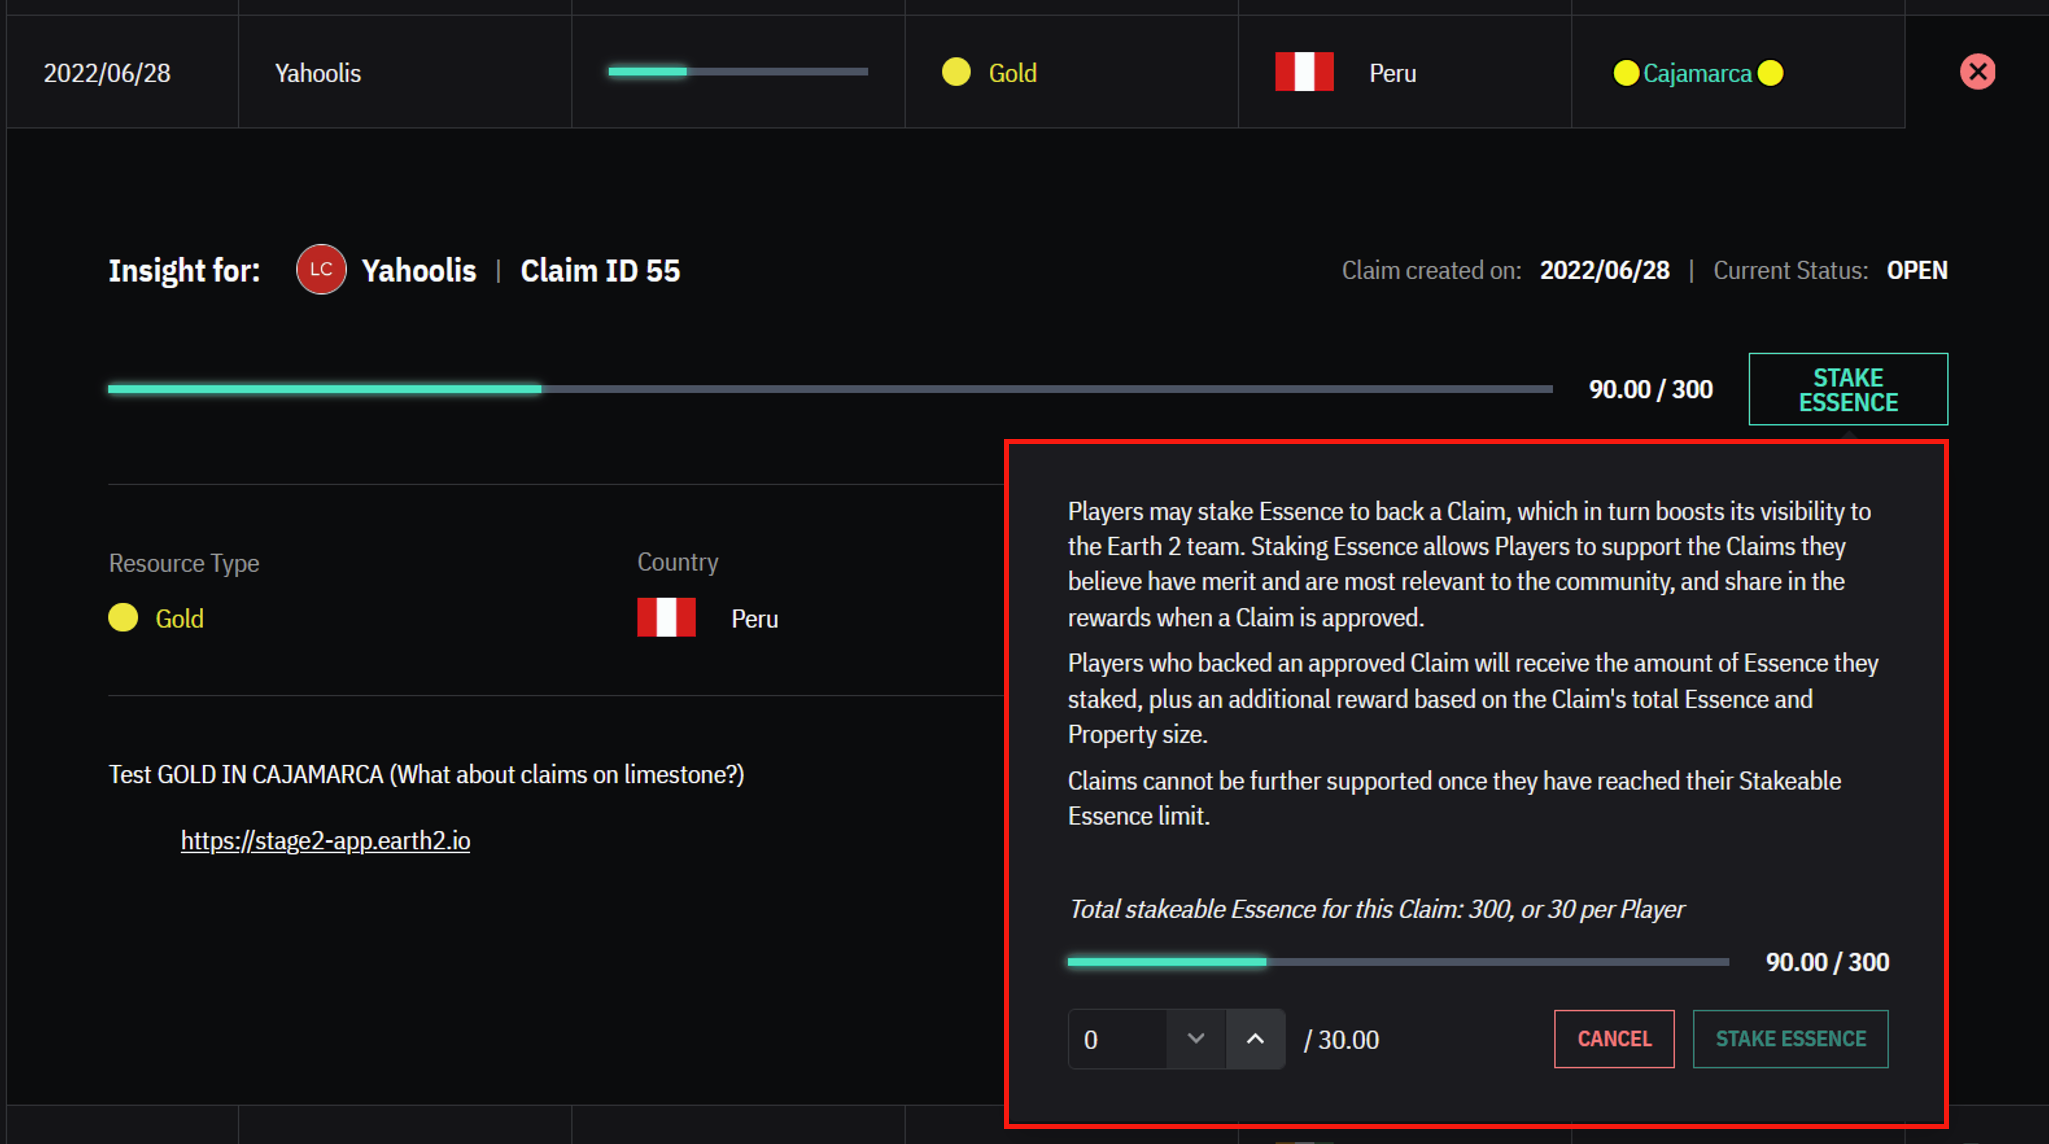This screenshot has width=2049, height=1144.
Task: Click the upward stepper arrow to increase Essence
Action: point(1256,1039)
